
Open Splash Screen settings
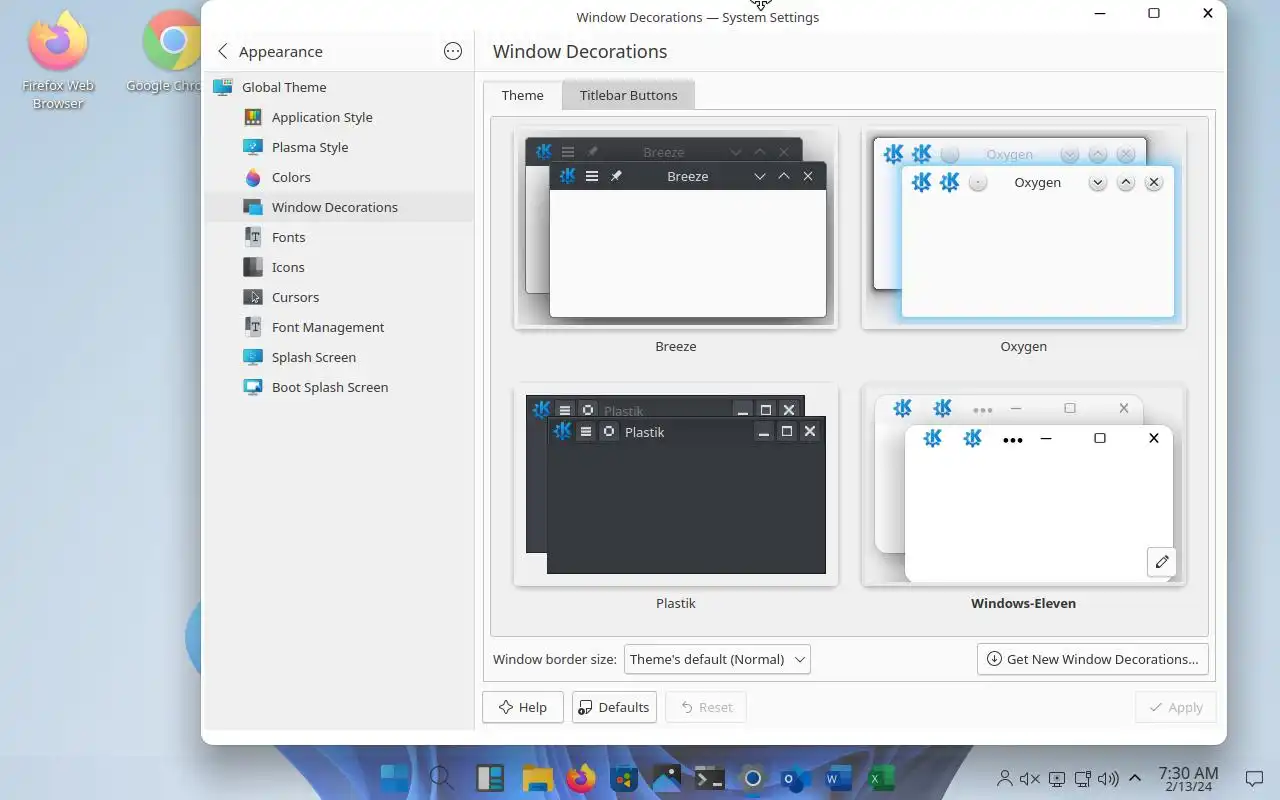(x=339, y=357)
